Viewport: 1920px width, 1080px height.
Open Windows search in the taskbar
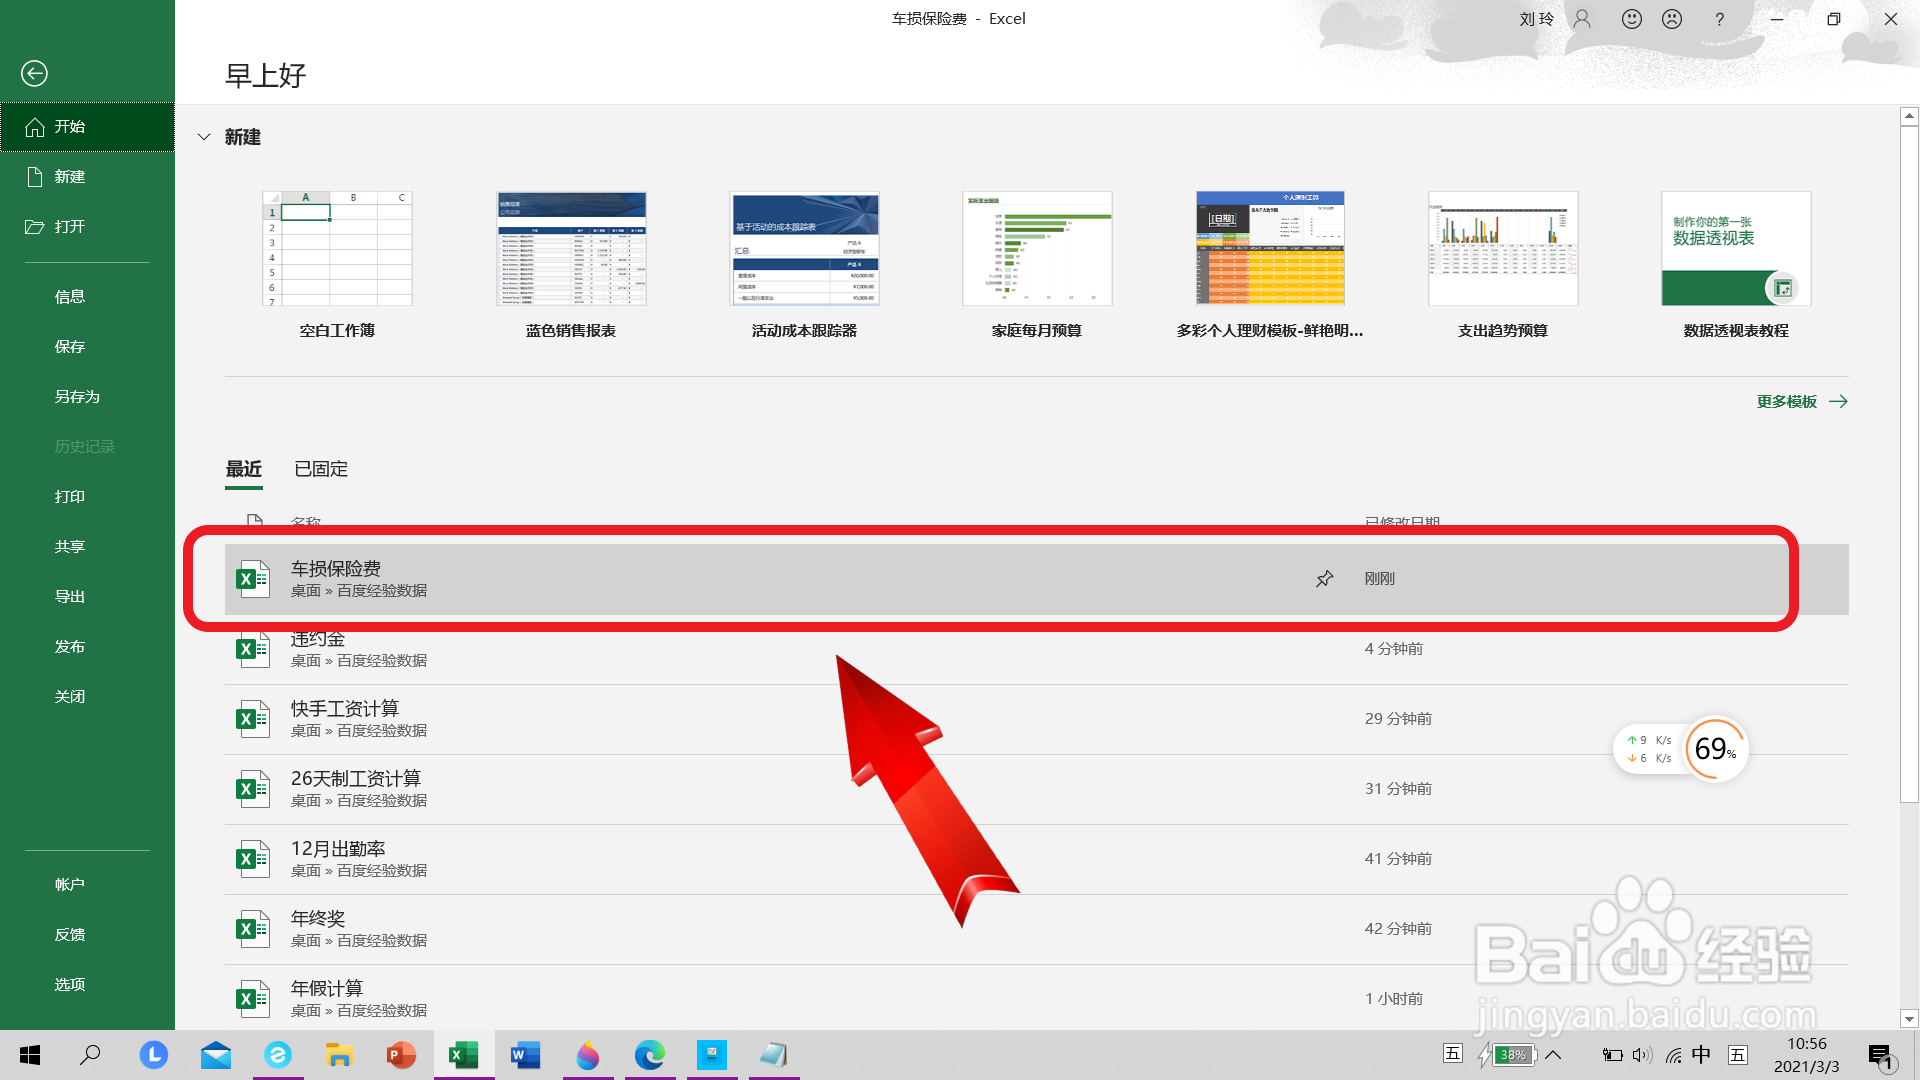click(90, 1055)
